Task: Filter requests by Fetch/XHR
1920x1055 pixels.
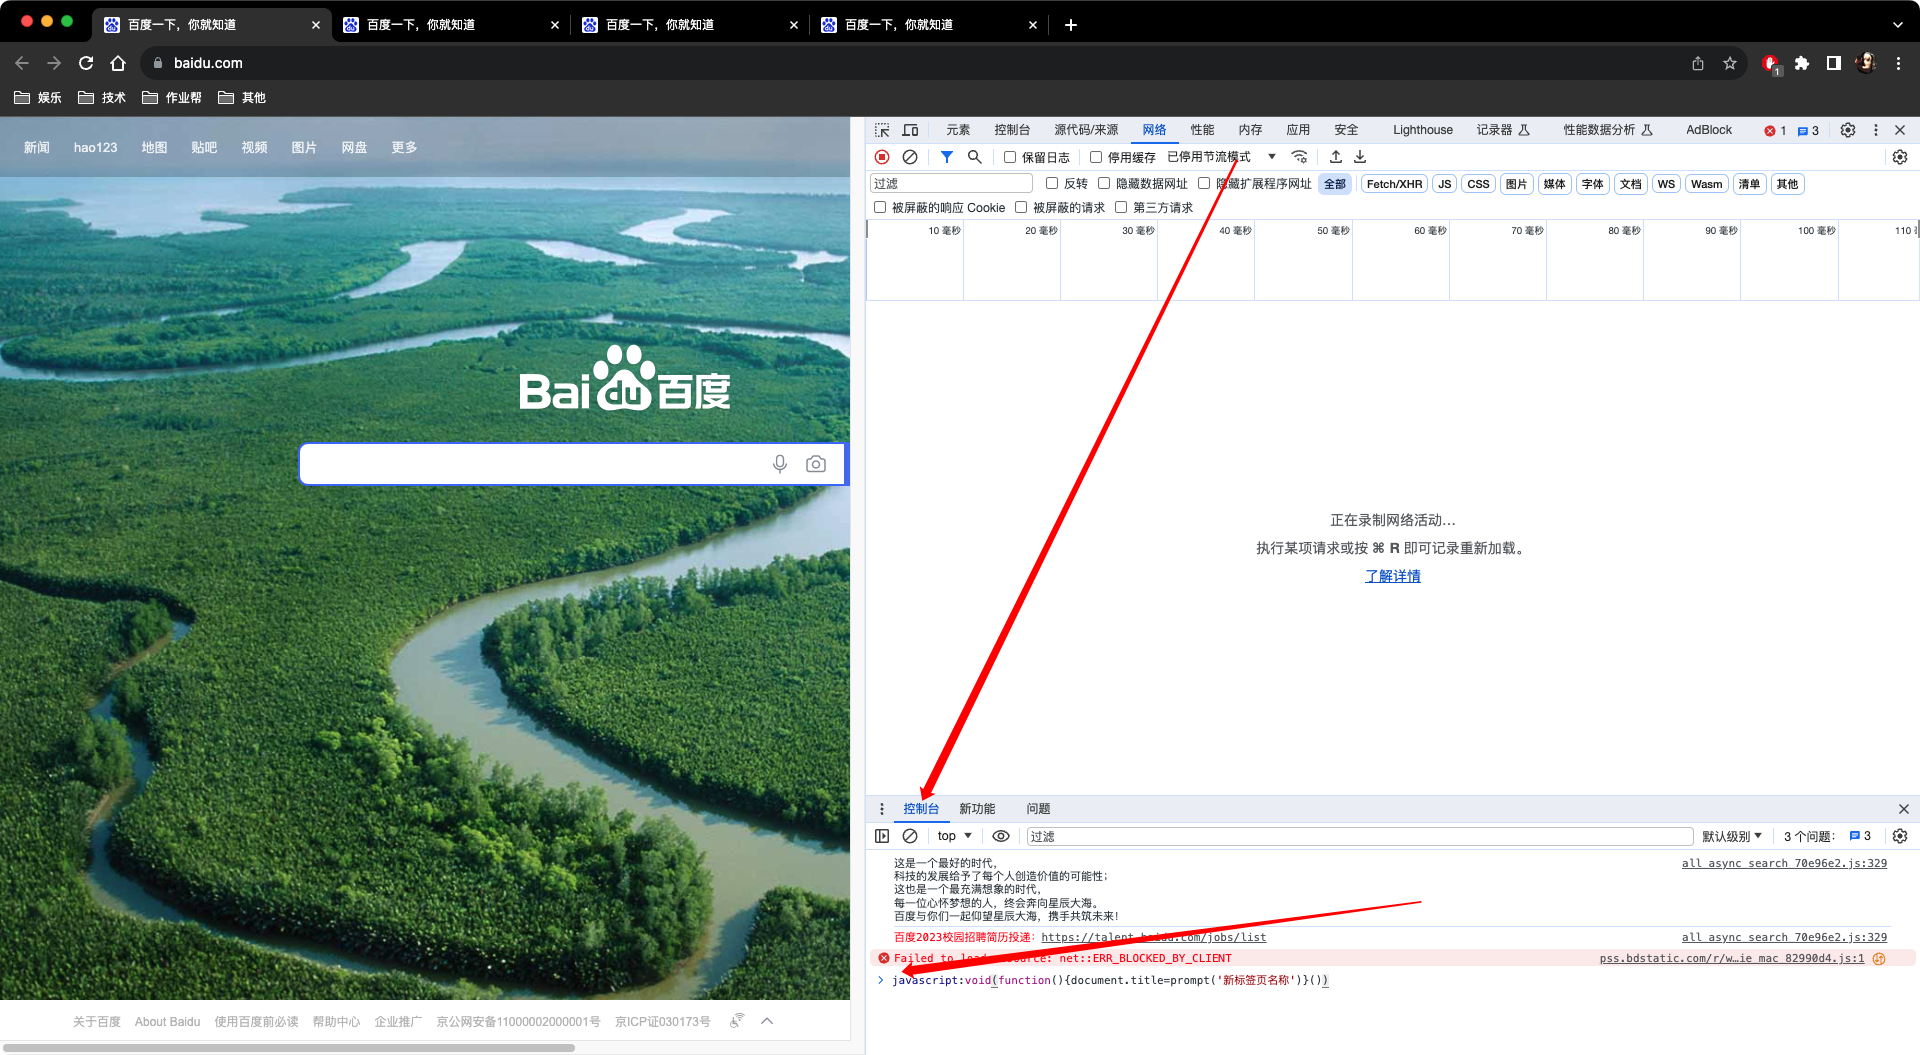Action: [1394, 184]
